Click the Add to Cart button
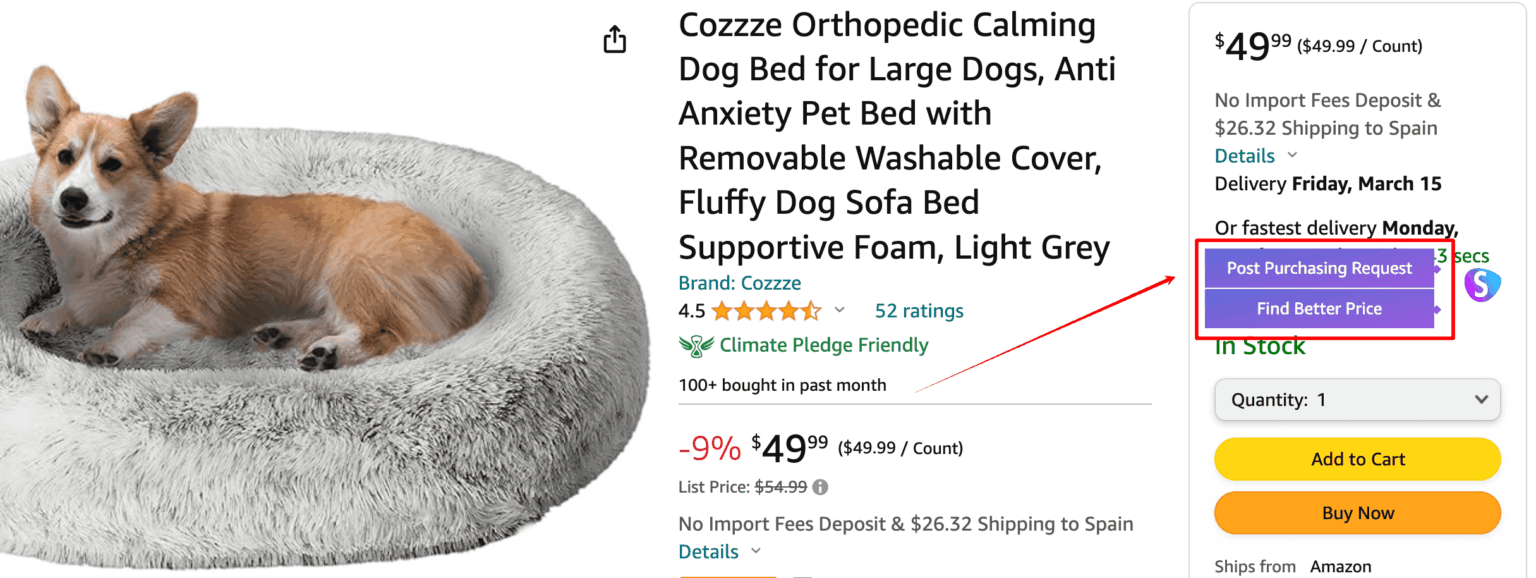 pyautogui.click(x=1356, y=459)
